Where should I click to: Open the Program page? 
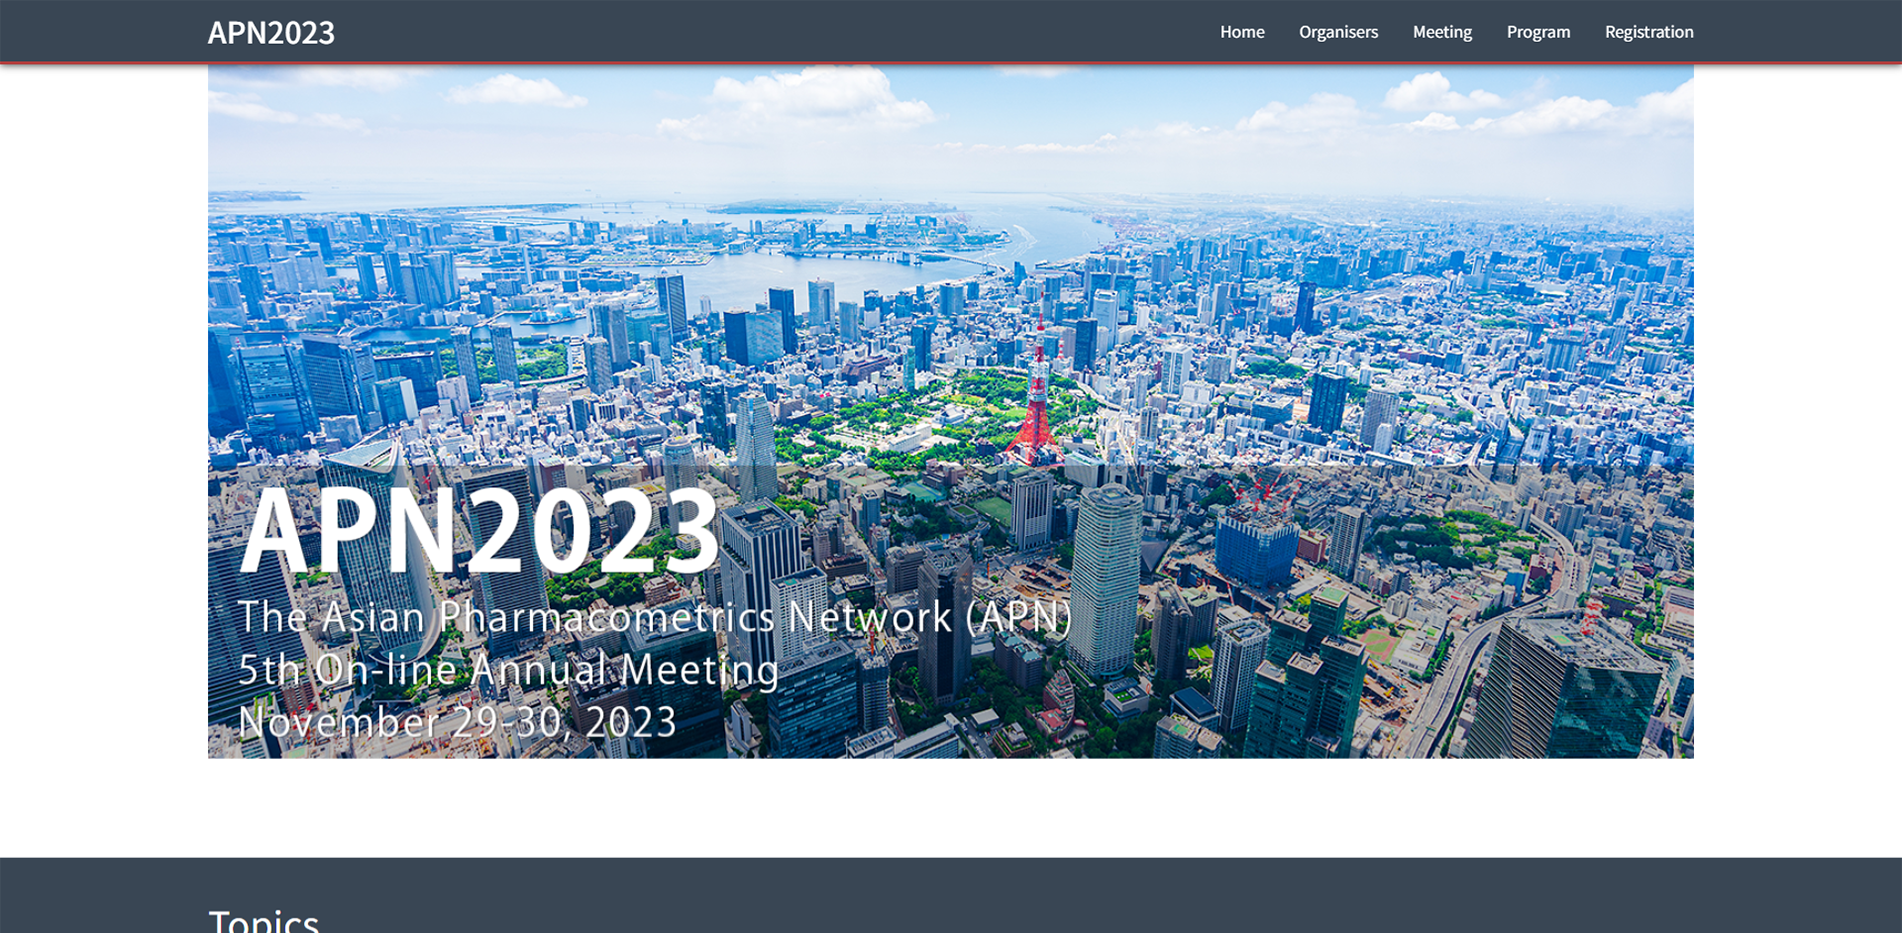1537,32
